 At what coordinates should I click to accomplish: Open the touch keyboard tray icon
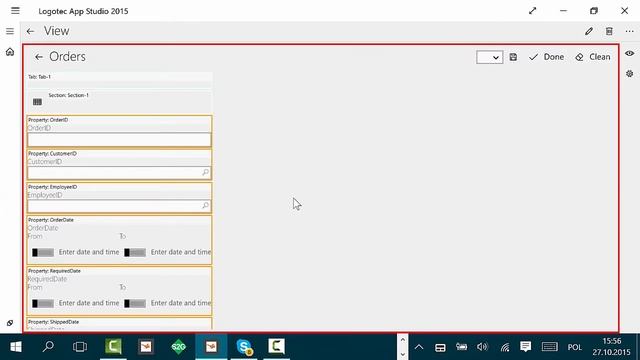550,347
